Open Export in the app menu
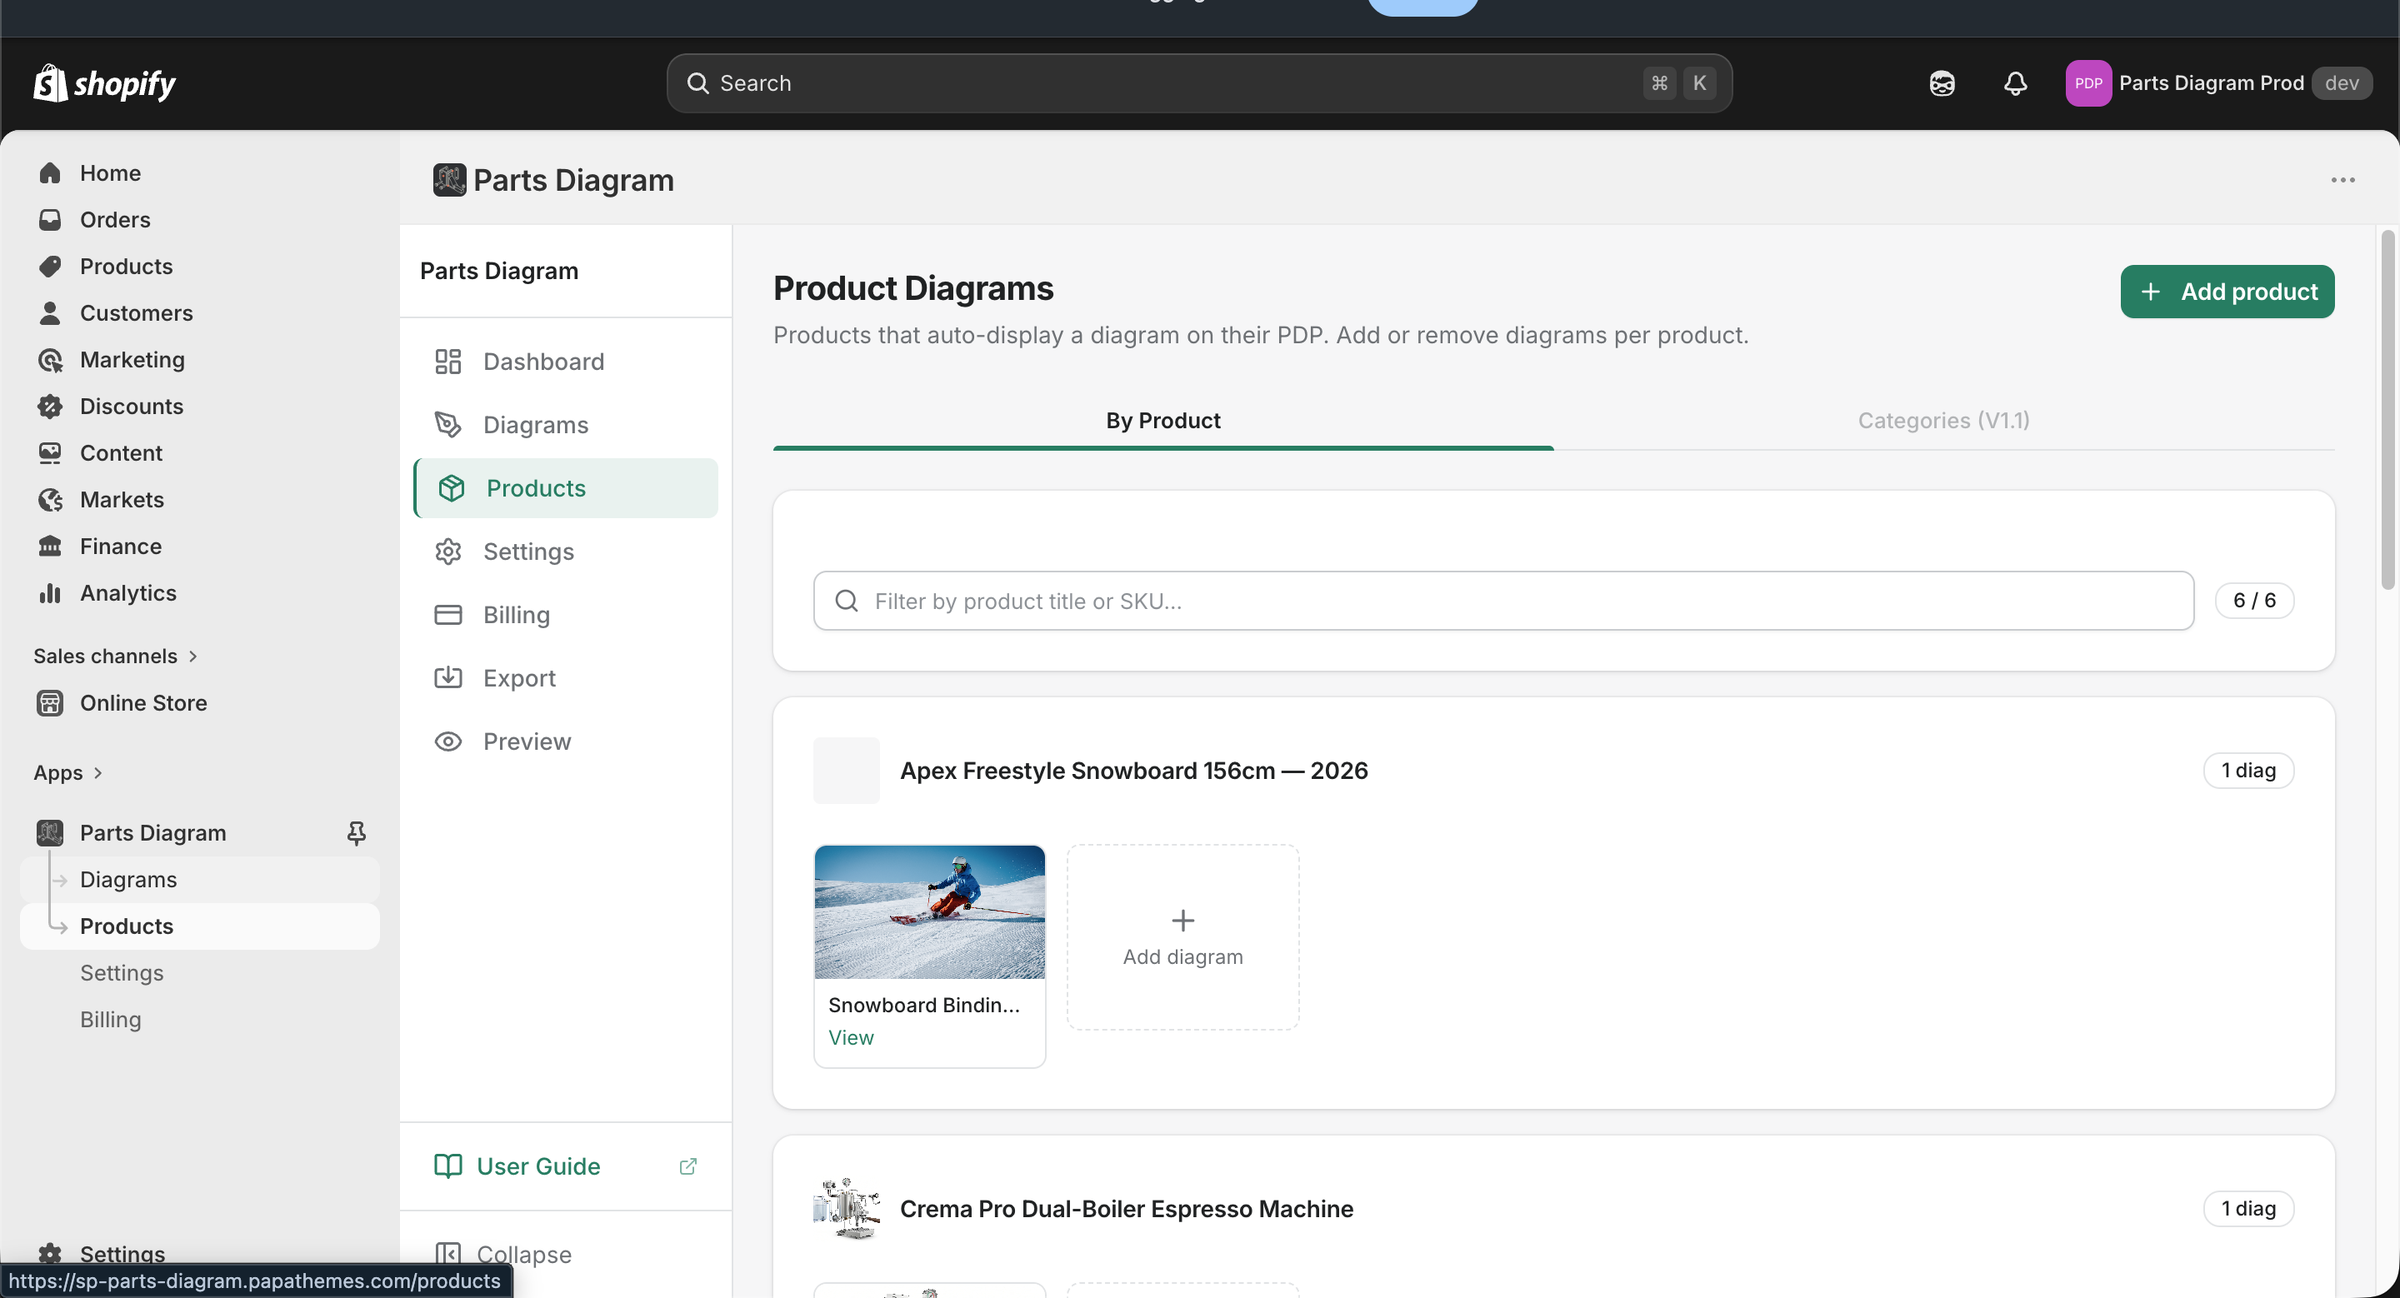Viewport: 2400px width, 1298px height. coord(566,678)
